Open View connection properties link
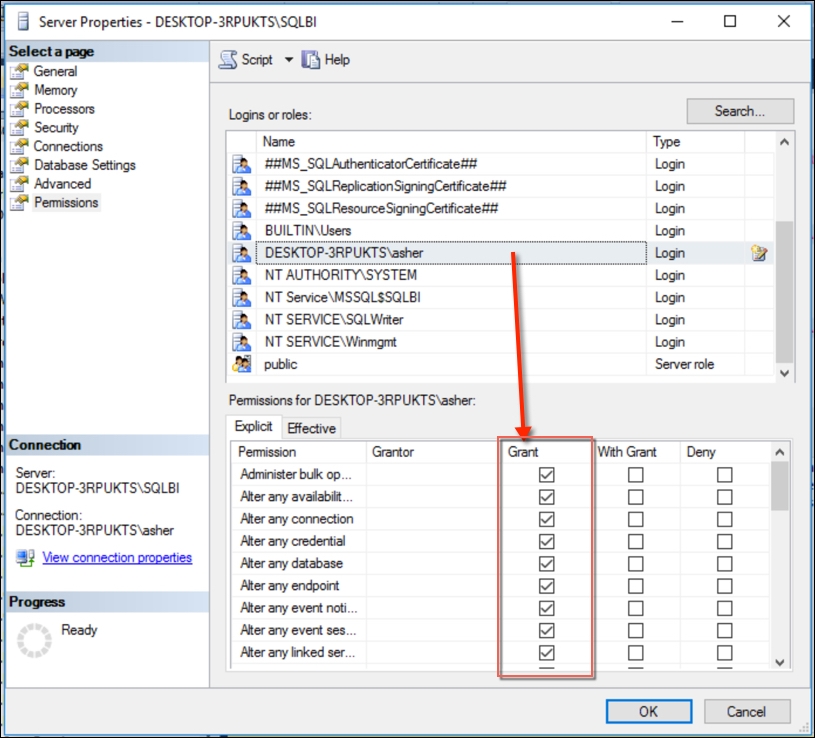The height and width of the screenshot is (738, 815). (117, 558)
